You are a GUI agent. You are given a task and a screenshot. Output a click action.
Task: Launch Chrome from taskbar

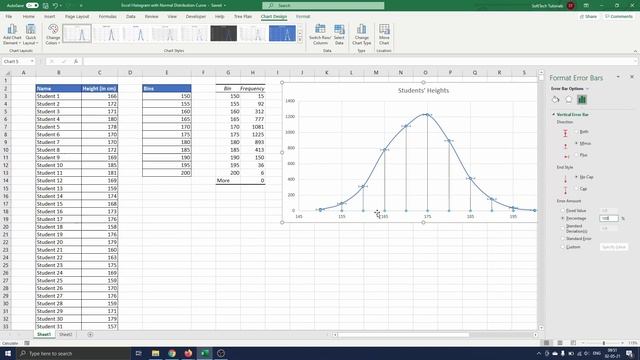click(172, 353)
